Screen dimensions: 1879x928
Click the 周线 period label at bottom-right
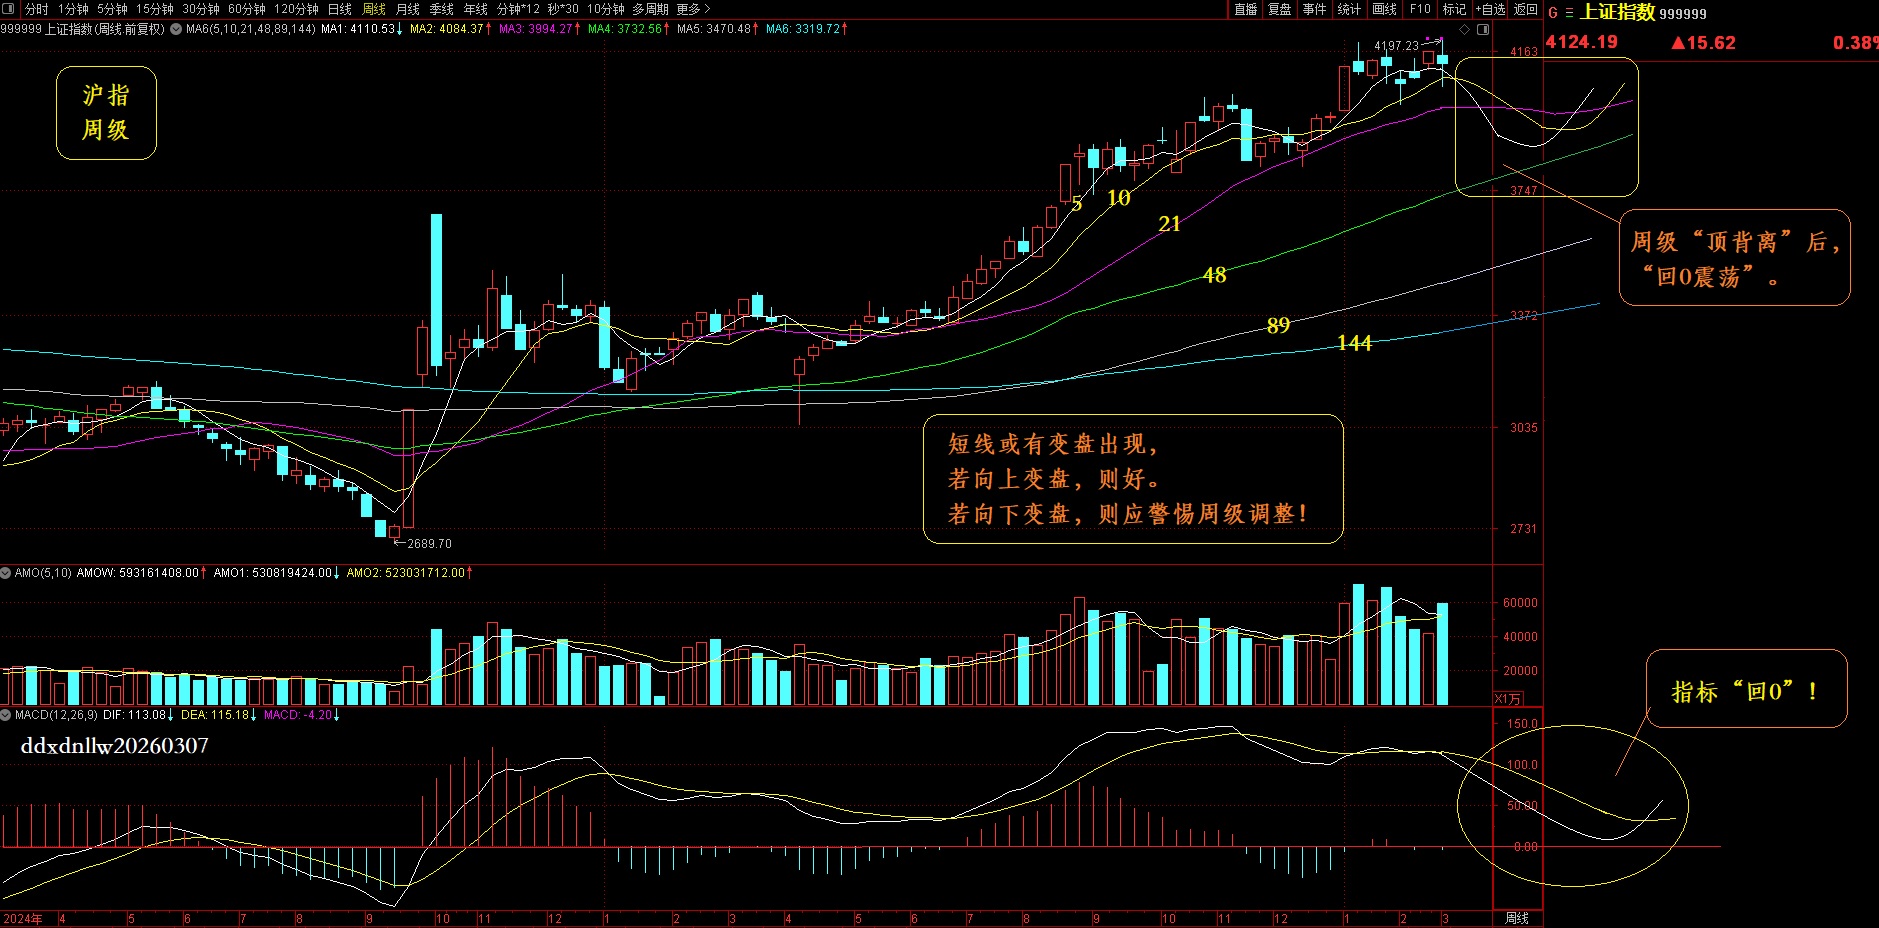coord(1517,918)
